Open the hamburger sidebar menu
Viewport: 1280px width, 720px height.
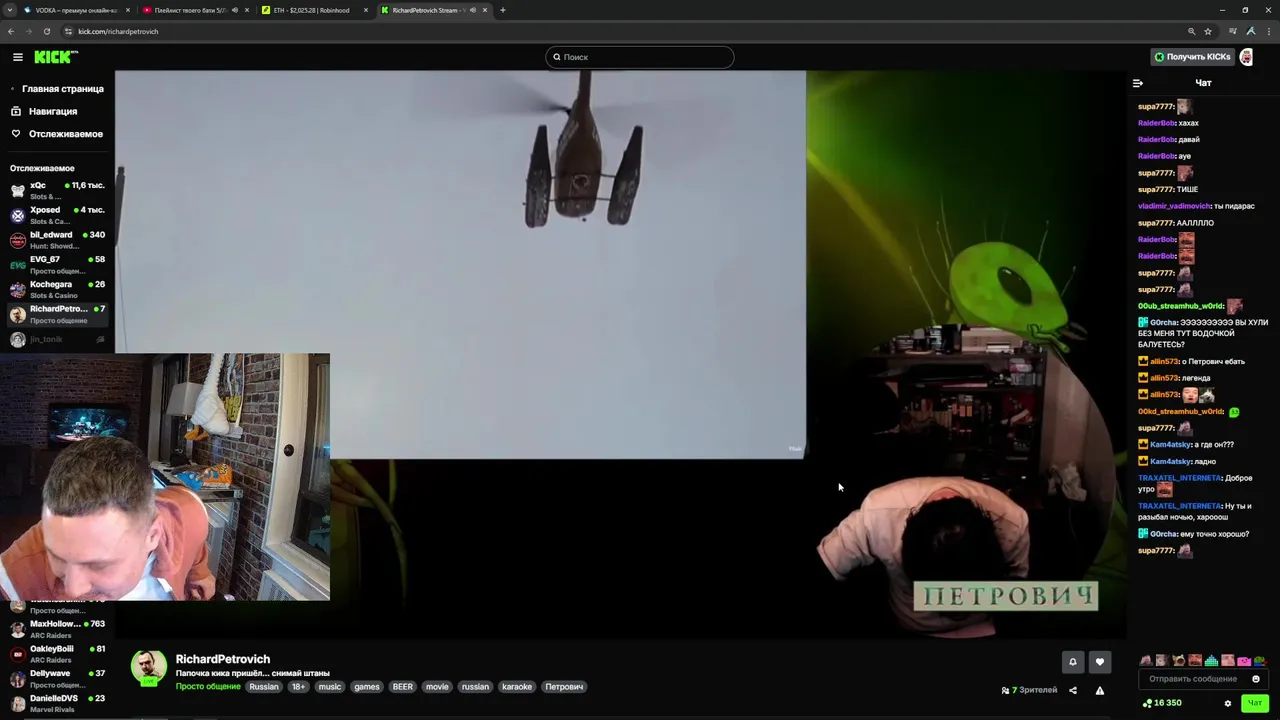17,57
